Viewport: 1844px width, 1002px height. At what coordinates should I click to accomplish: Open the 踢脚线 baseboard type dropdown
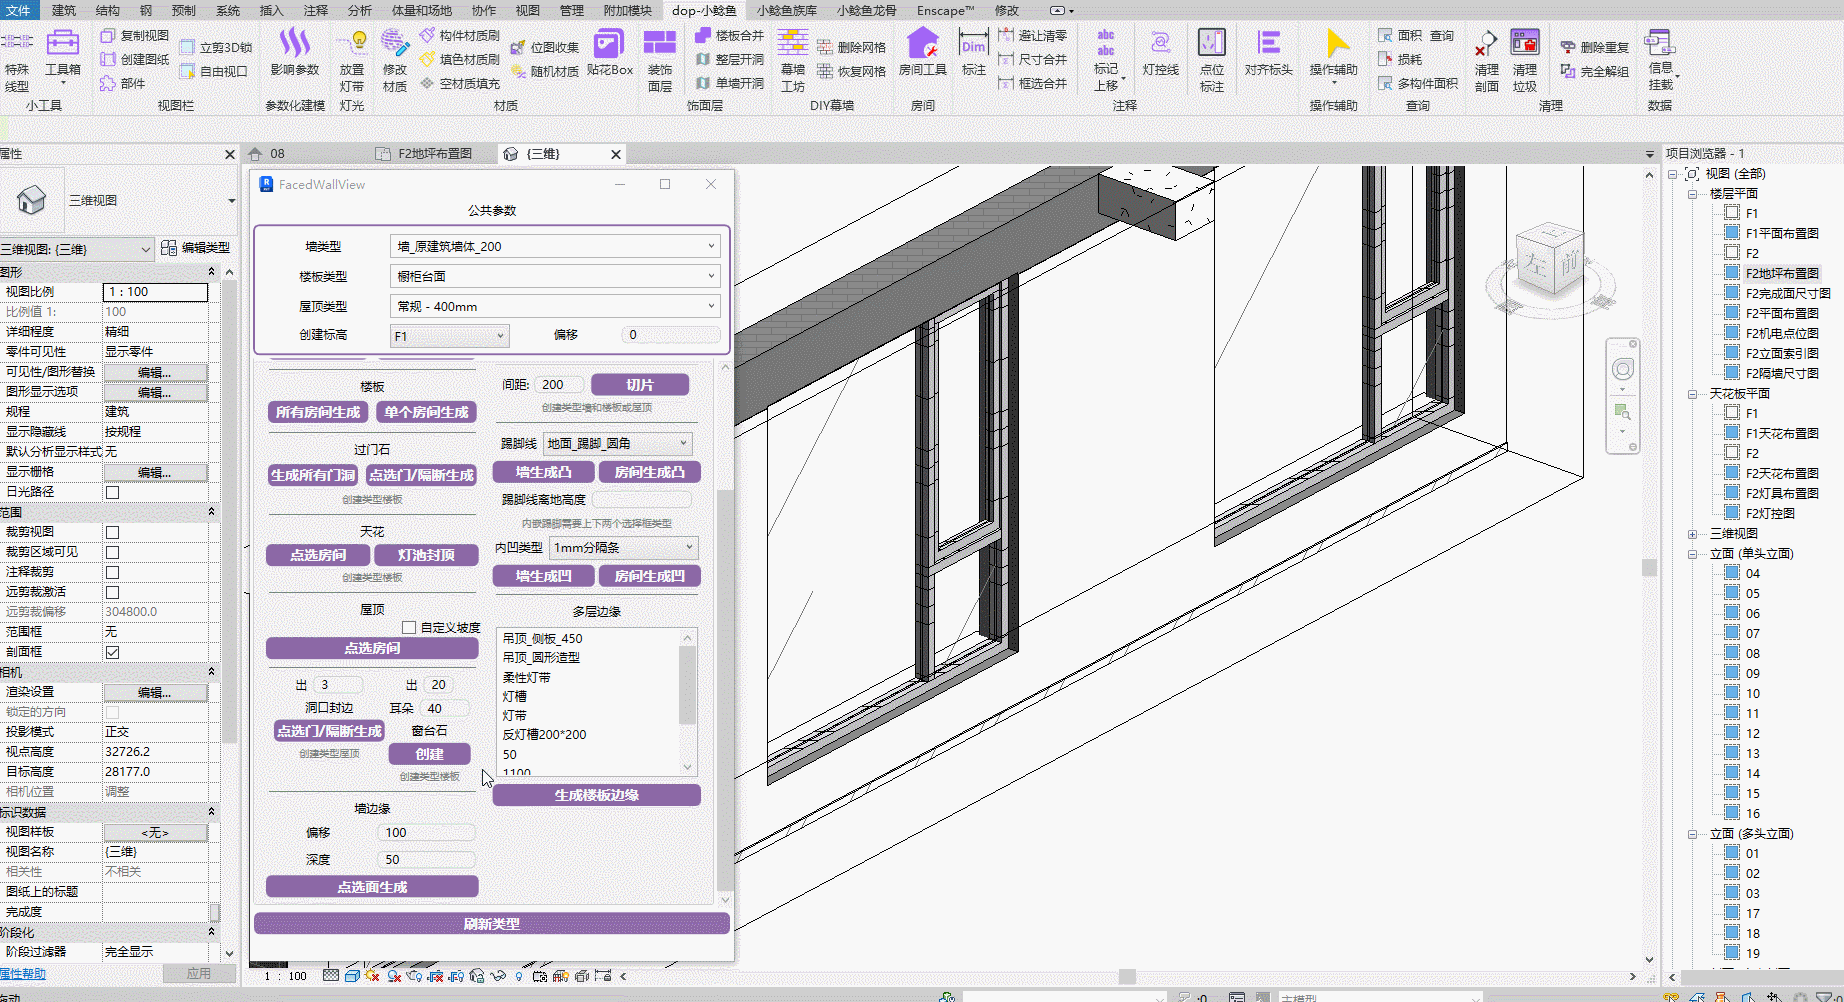[617, 443]
